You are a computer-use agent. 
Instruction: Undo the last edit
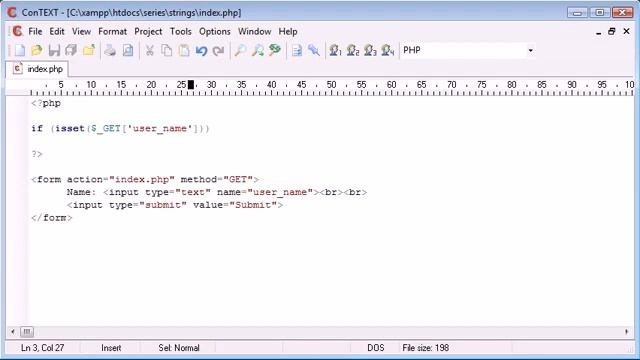click(x=201, y=51)
